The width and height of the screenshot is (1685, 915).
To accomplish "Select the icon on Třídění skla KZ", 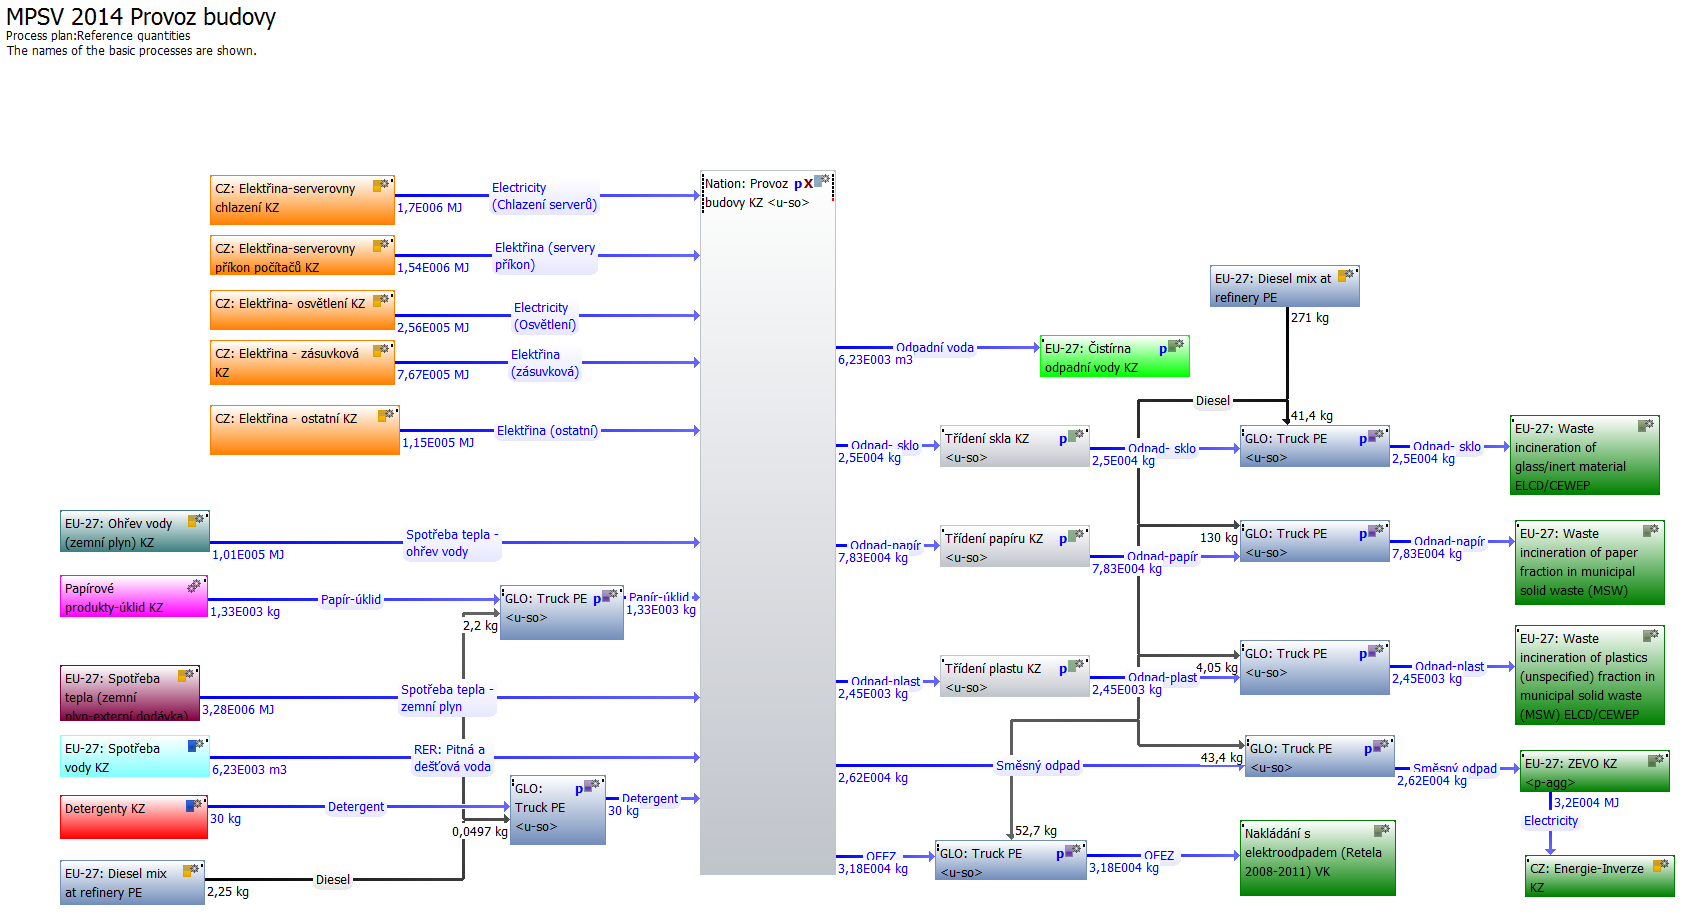I will (x=1076, y=436).
